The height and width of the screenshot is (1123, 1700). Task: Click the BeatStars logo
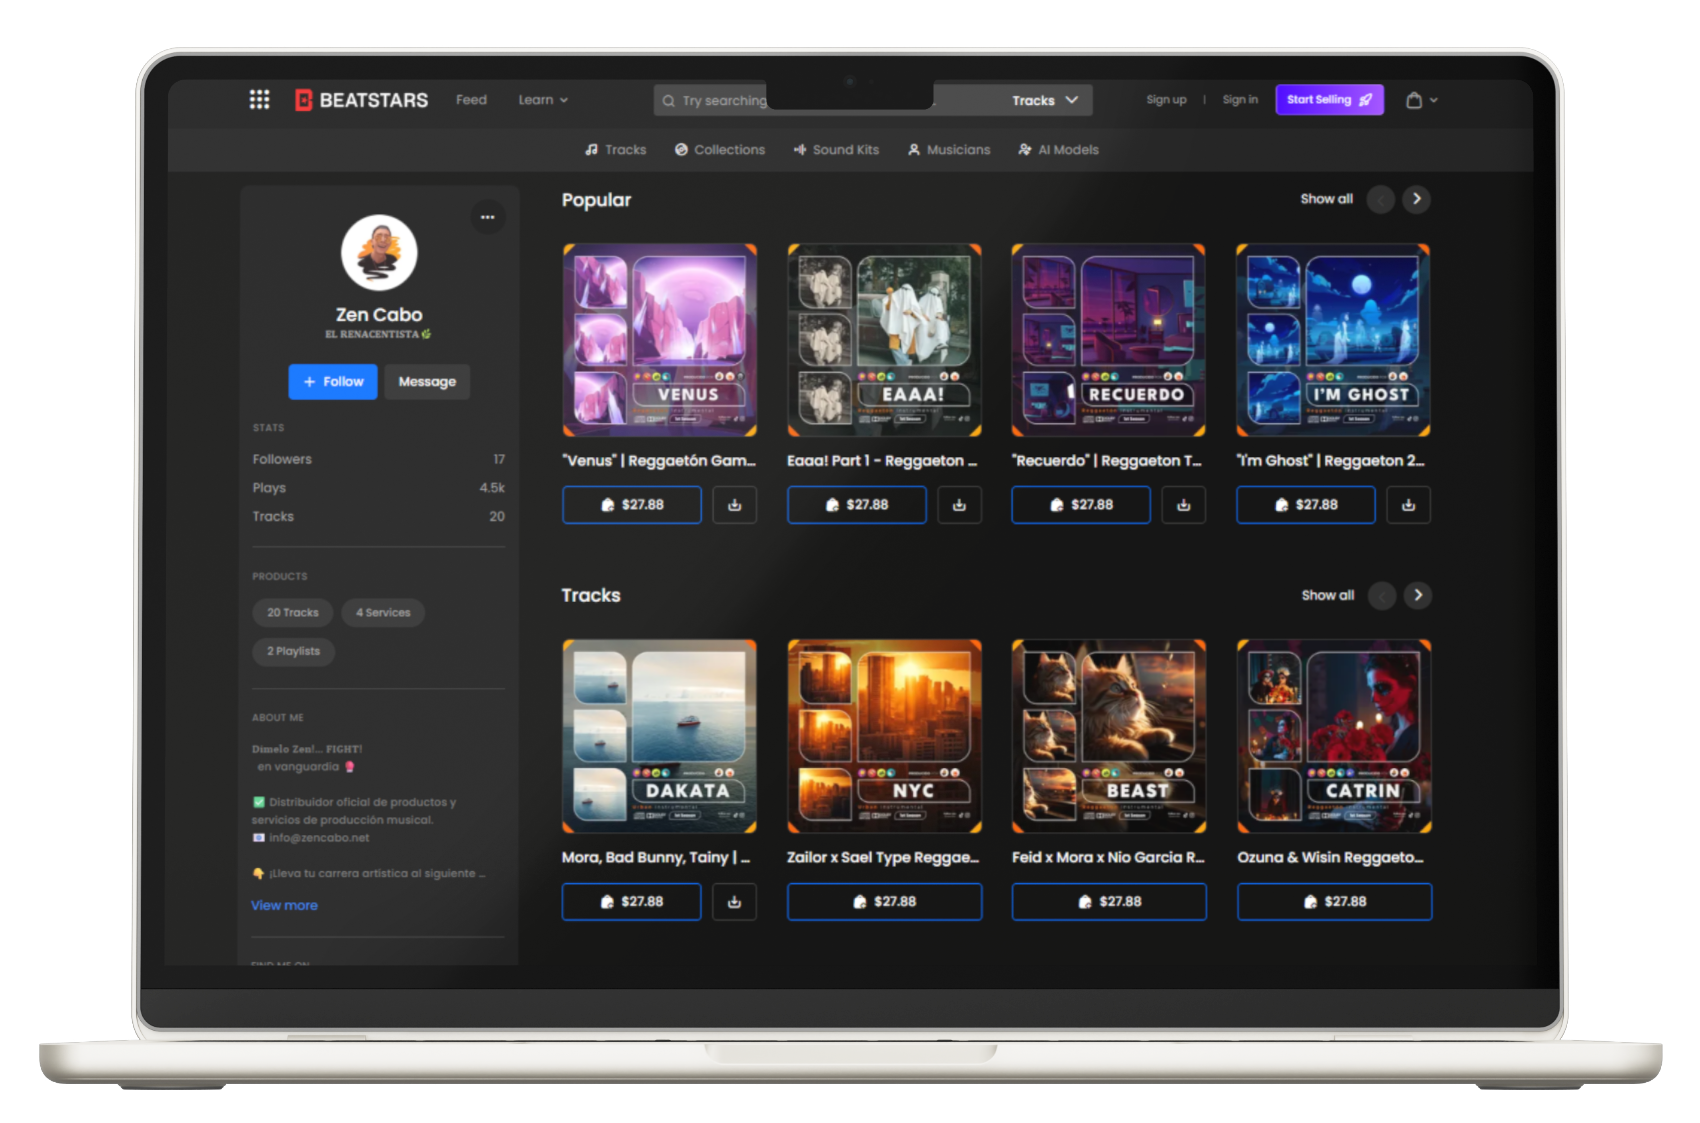tap(362, 100)
